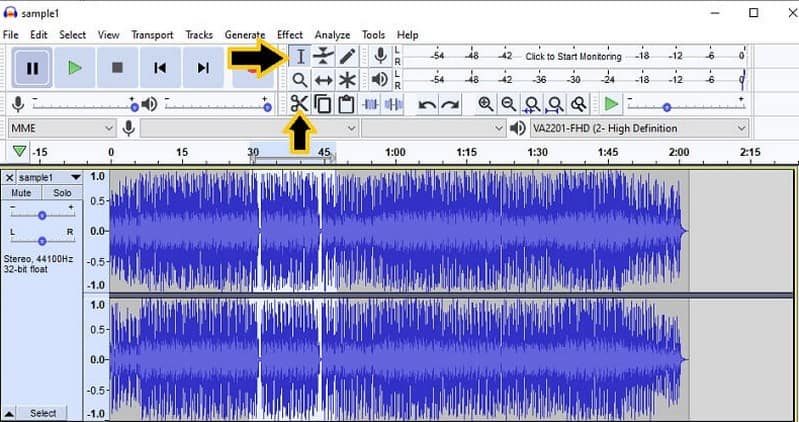The width and height of the screenshot is (799, 422).
Task: Click the green timeline playhead triangle
Action: [x=19, y=151]
